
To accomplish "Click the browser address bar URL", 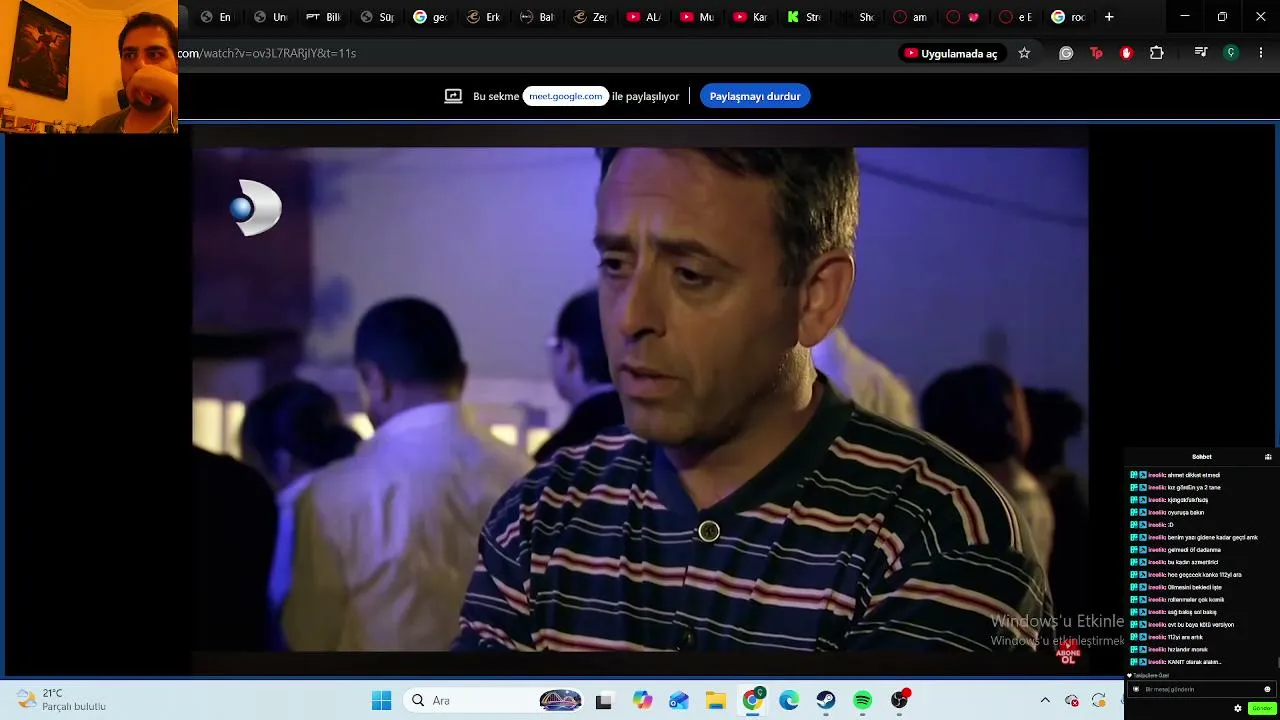I will tap(267, 53).
